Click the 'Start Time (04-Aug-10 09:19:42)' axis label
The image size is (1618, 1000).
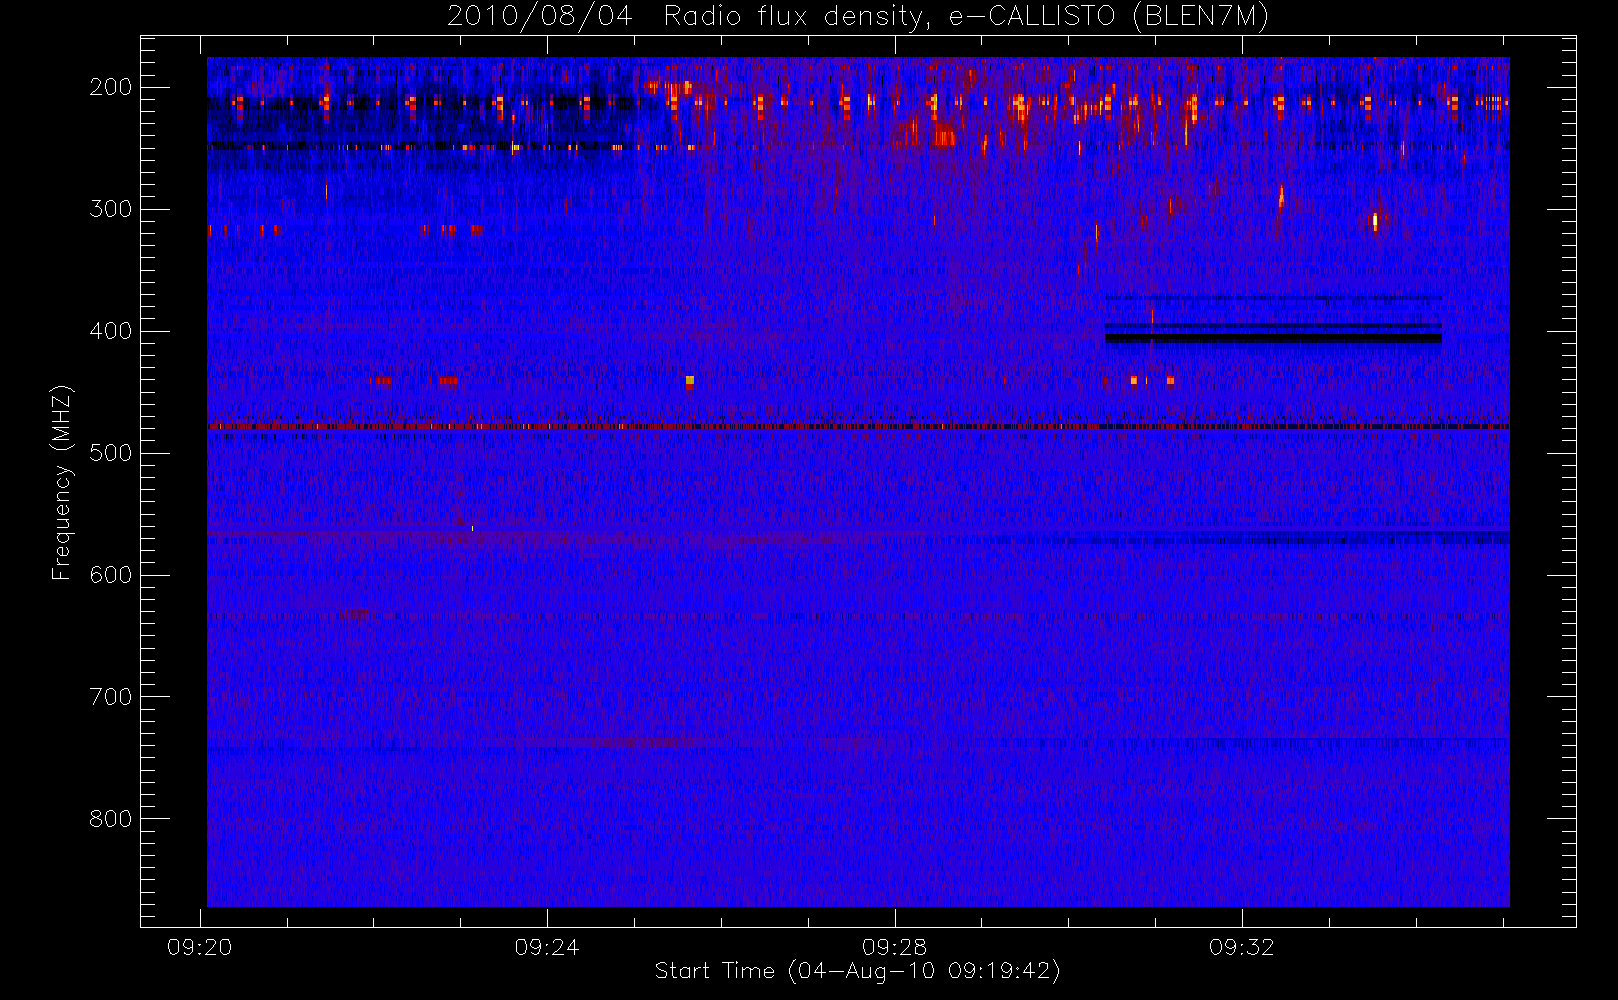(857, 971)
